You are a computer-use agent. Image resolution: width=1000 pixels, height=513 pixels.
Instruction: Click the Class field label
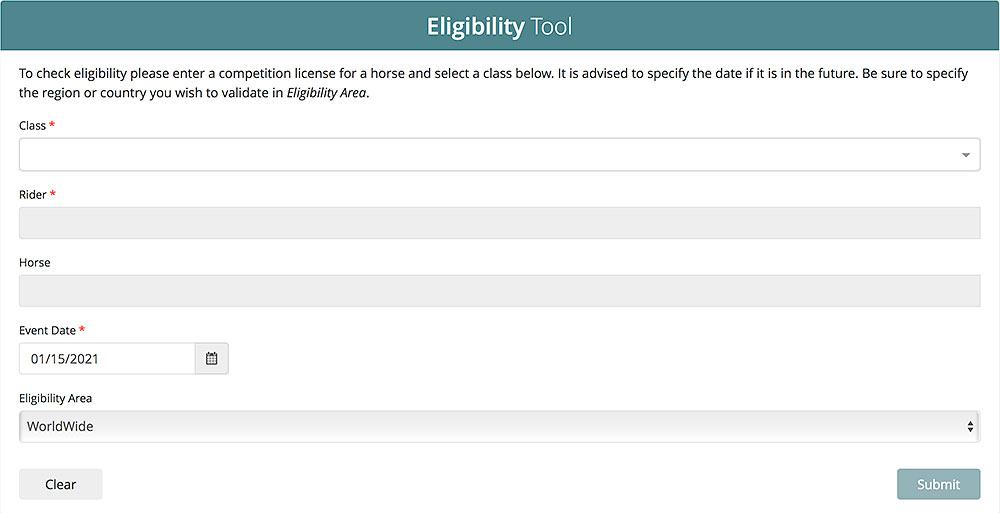point(32,126)
